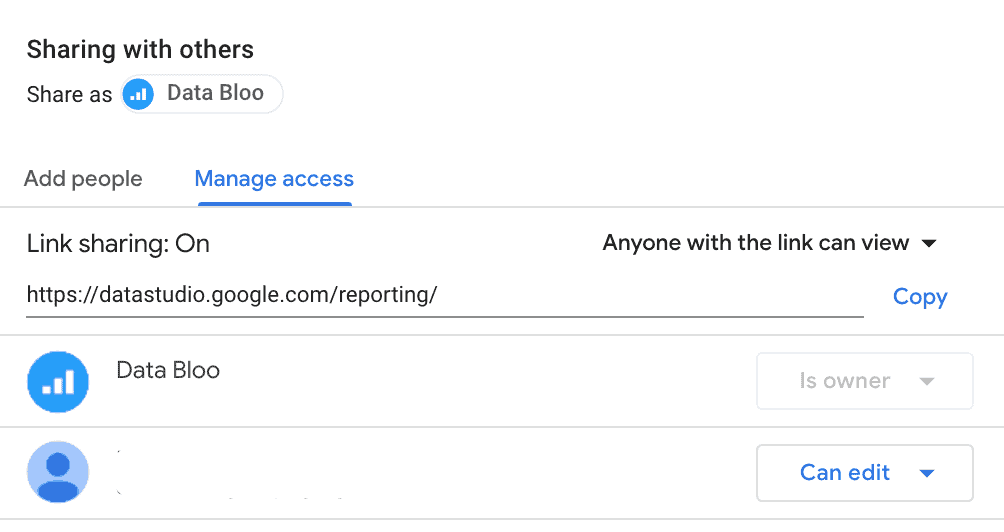Click the Anyone with the link can view text
The width and height of the screenshot is (1004, 532).
point(756,243)
